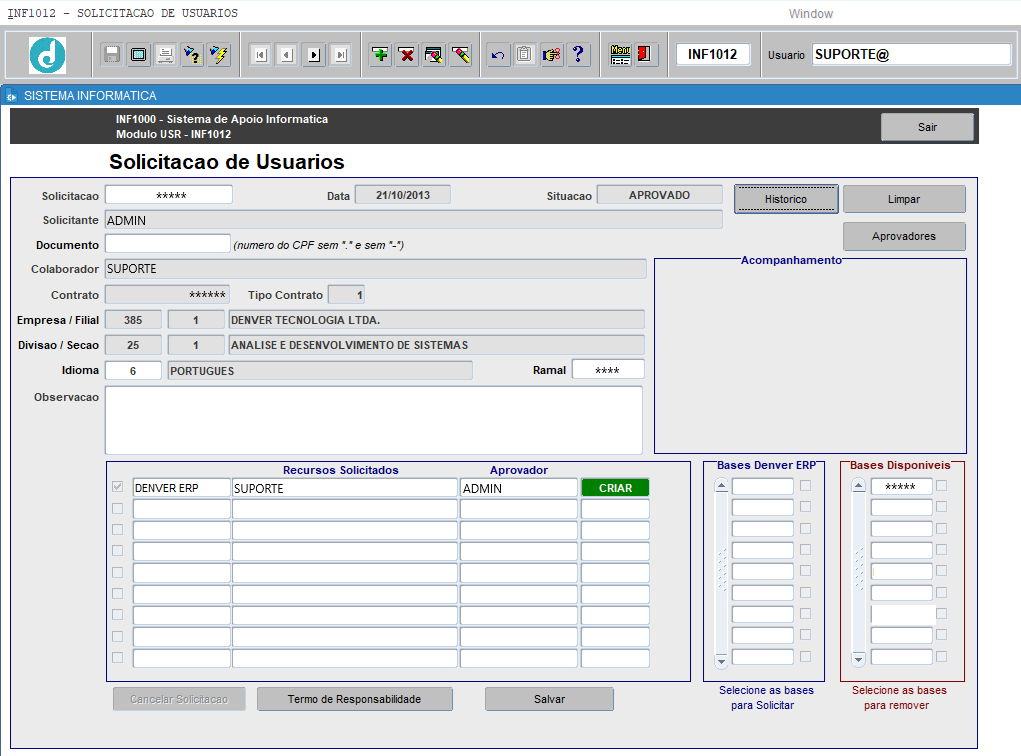The image size is (1021, 756).
Task: Click the INF1012 program code field
Action: (x=712, y=55)
